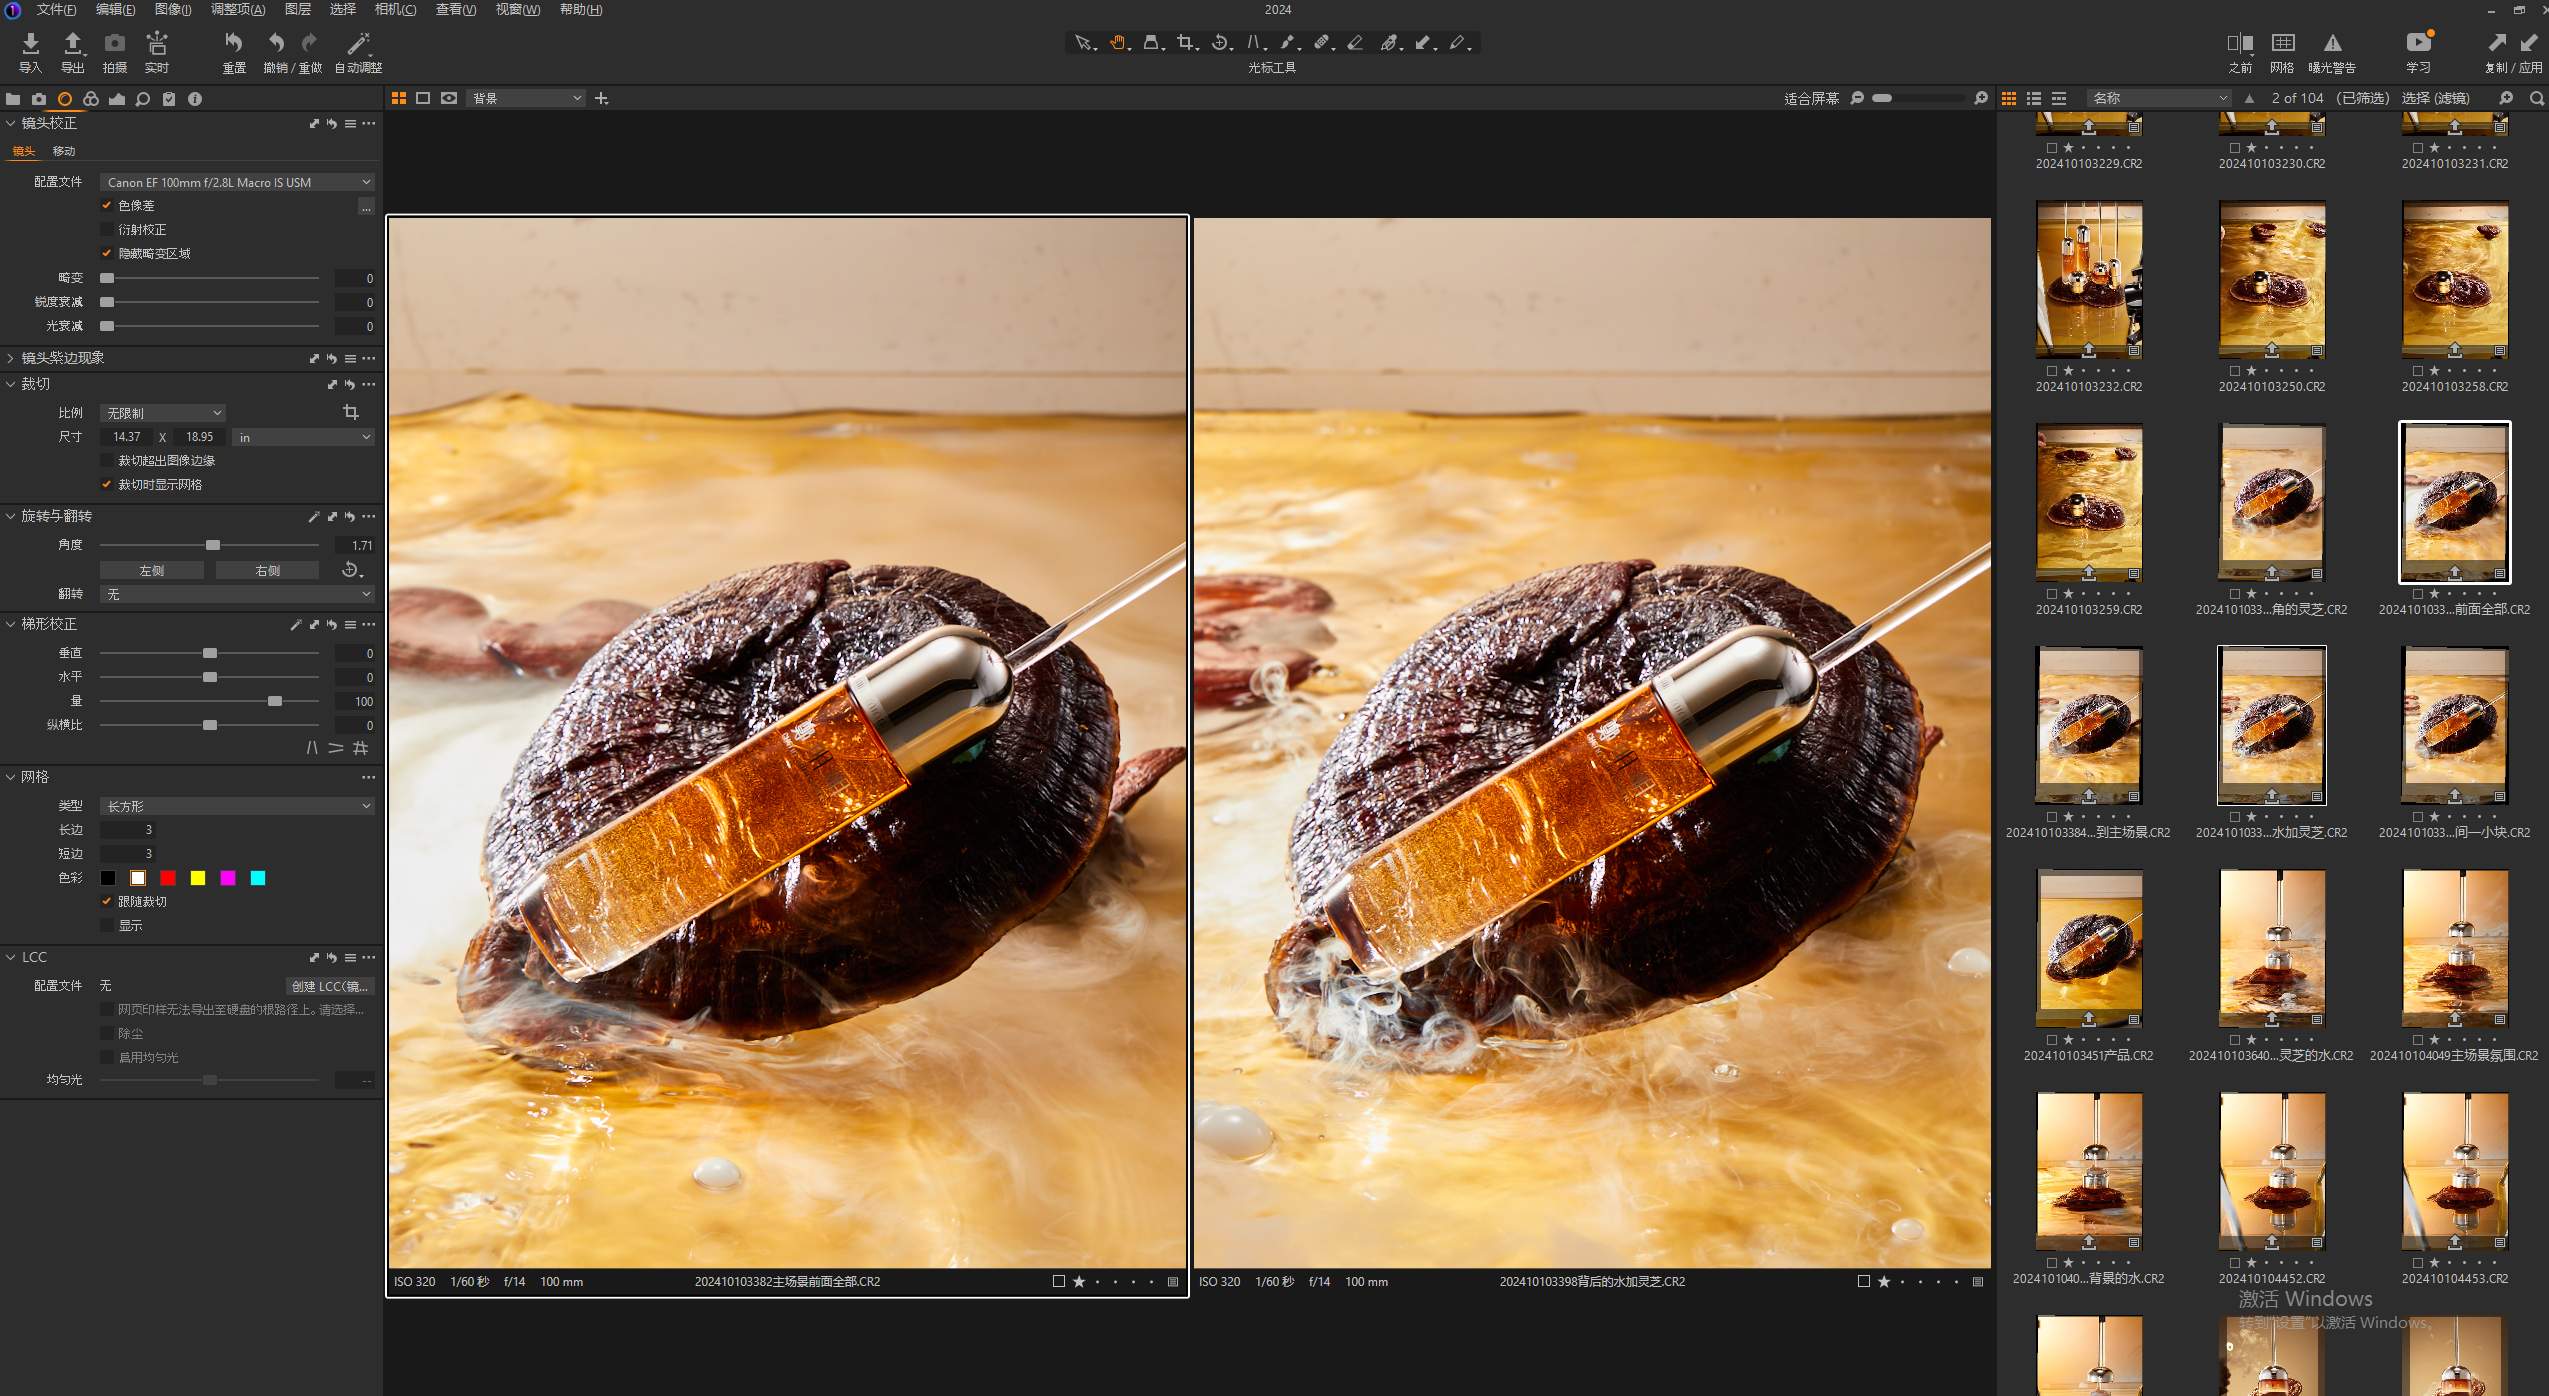Switch browser to list view icon

[2033, 98]
